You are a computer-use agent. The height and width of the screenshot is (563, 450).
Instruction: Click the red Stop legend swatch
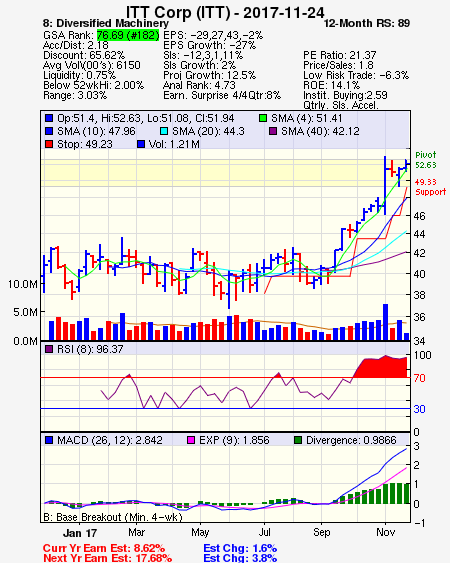49,144
